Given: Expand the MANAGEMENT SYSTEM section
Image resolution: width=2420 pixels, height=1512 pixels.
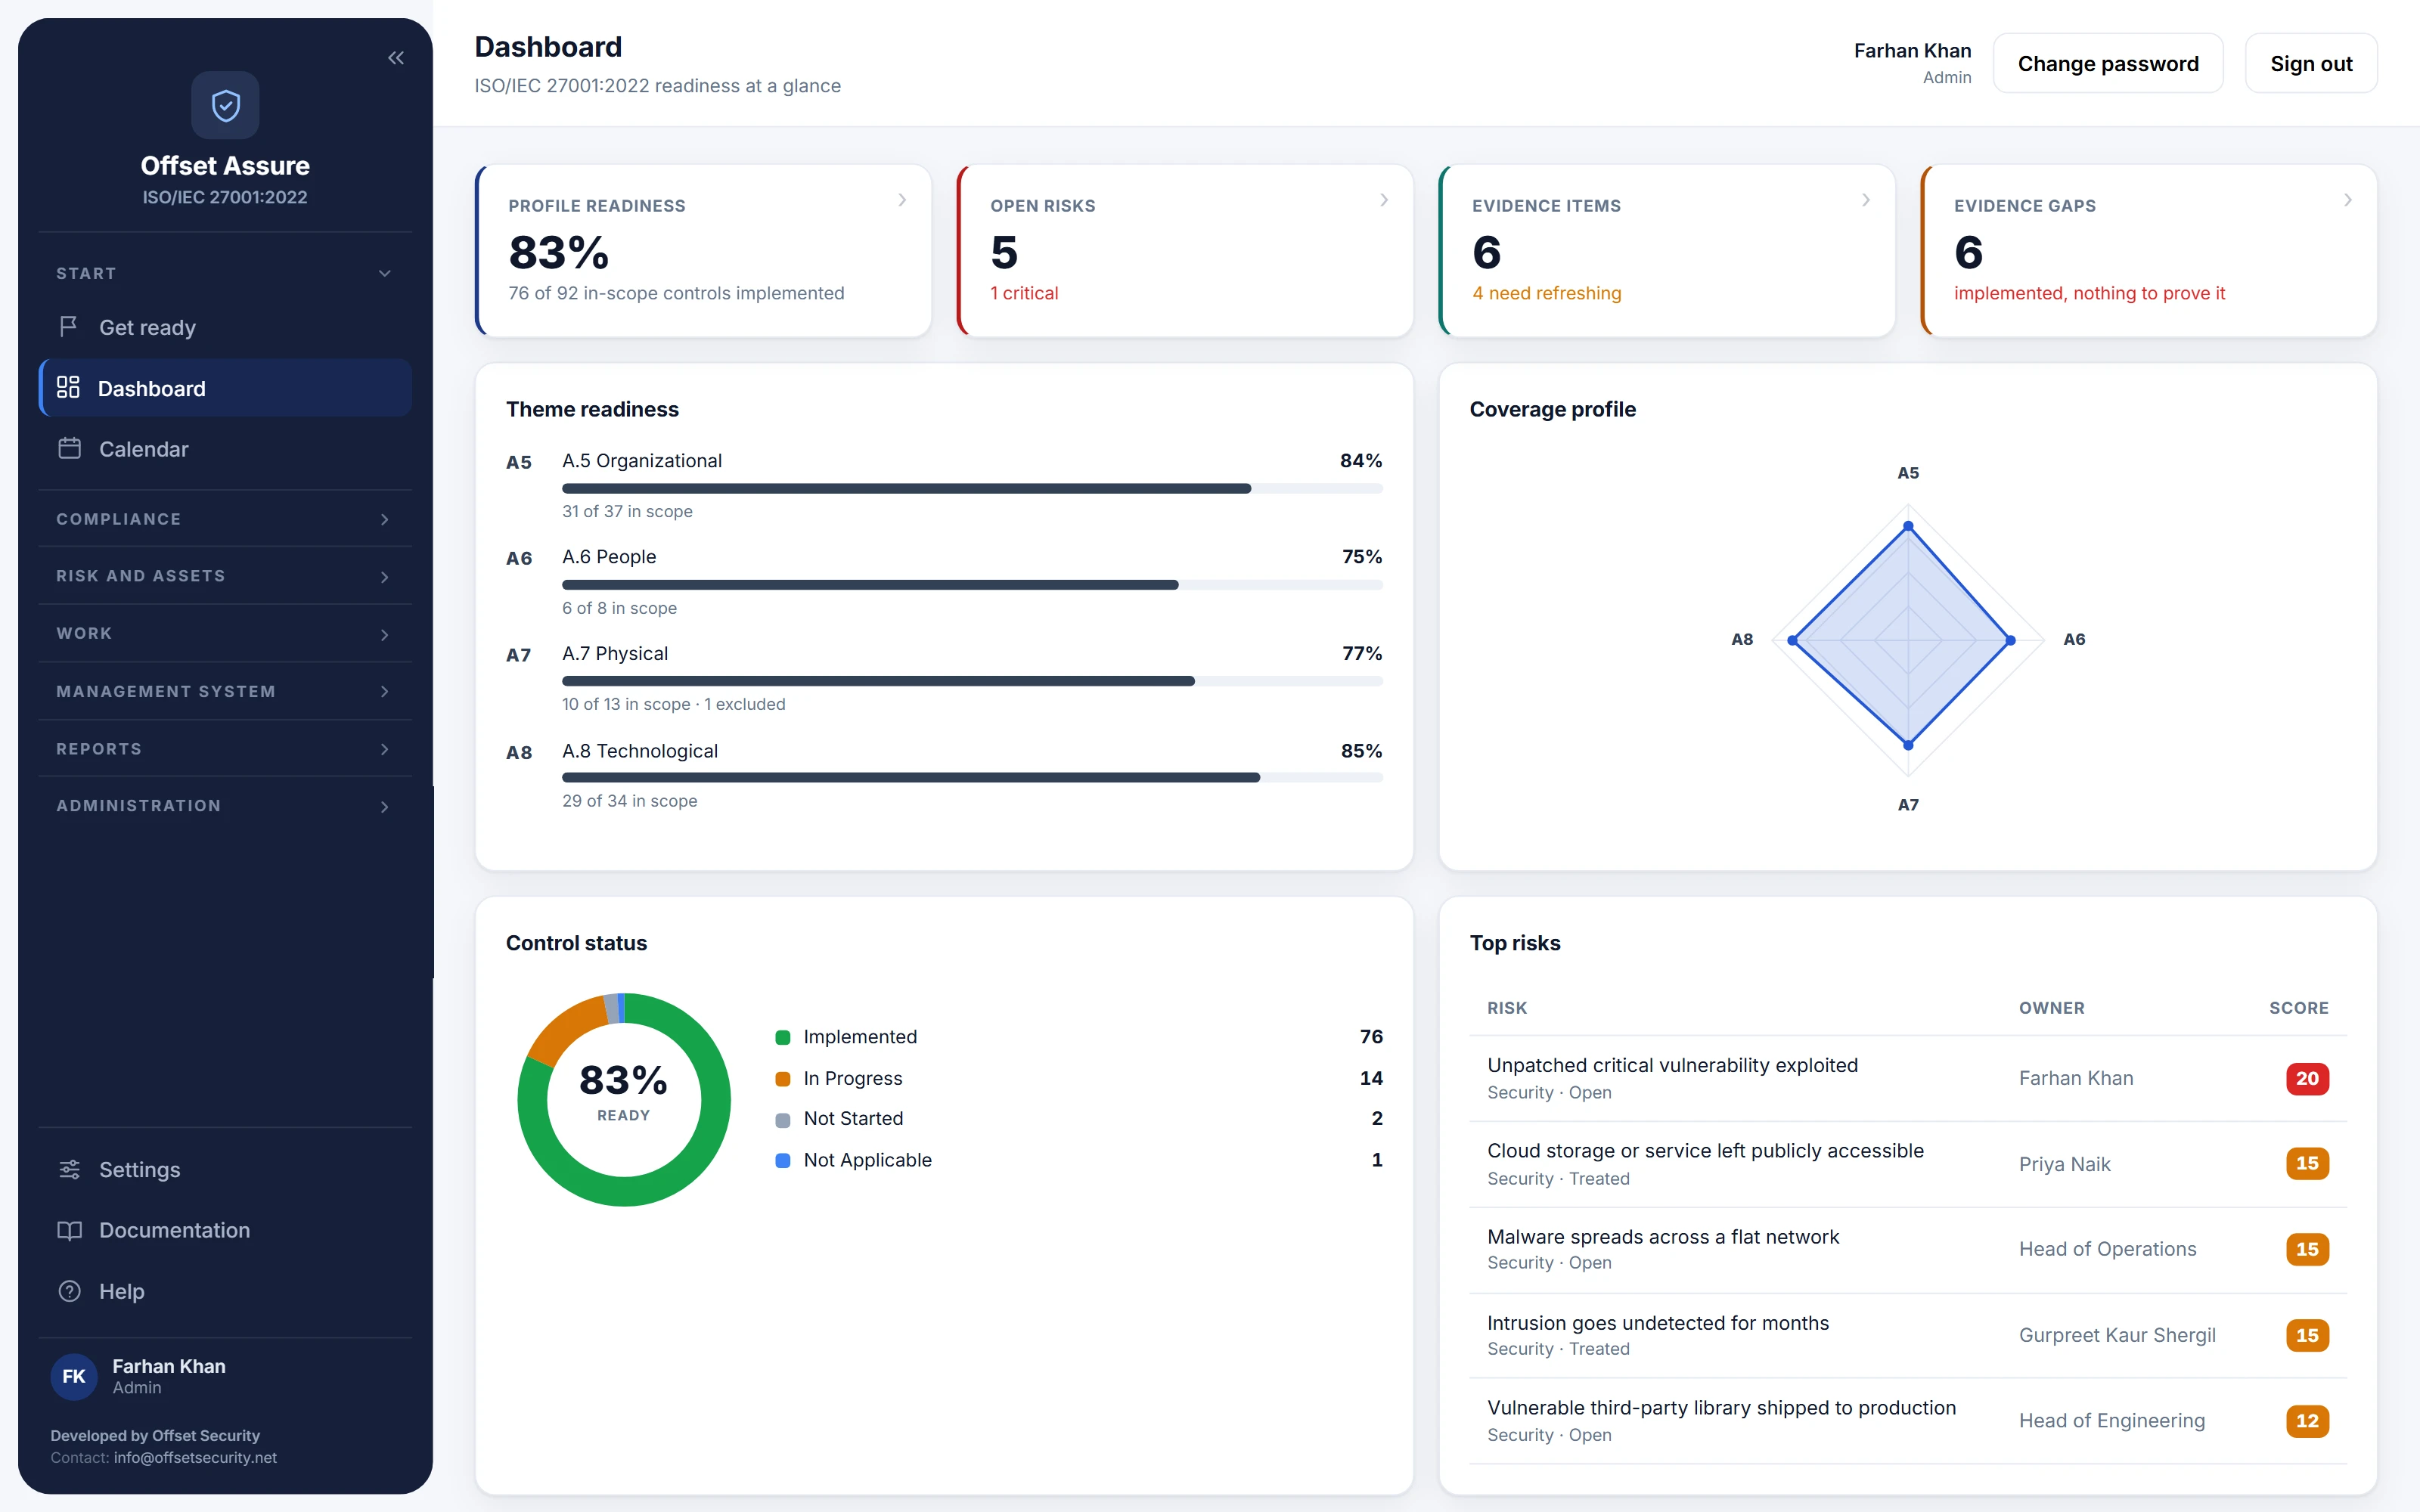Looking at the screenshot, I should pyautogui.click(x=225, y=691).
